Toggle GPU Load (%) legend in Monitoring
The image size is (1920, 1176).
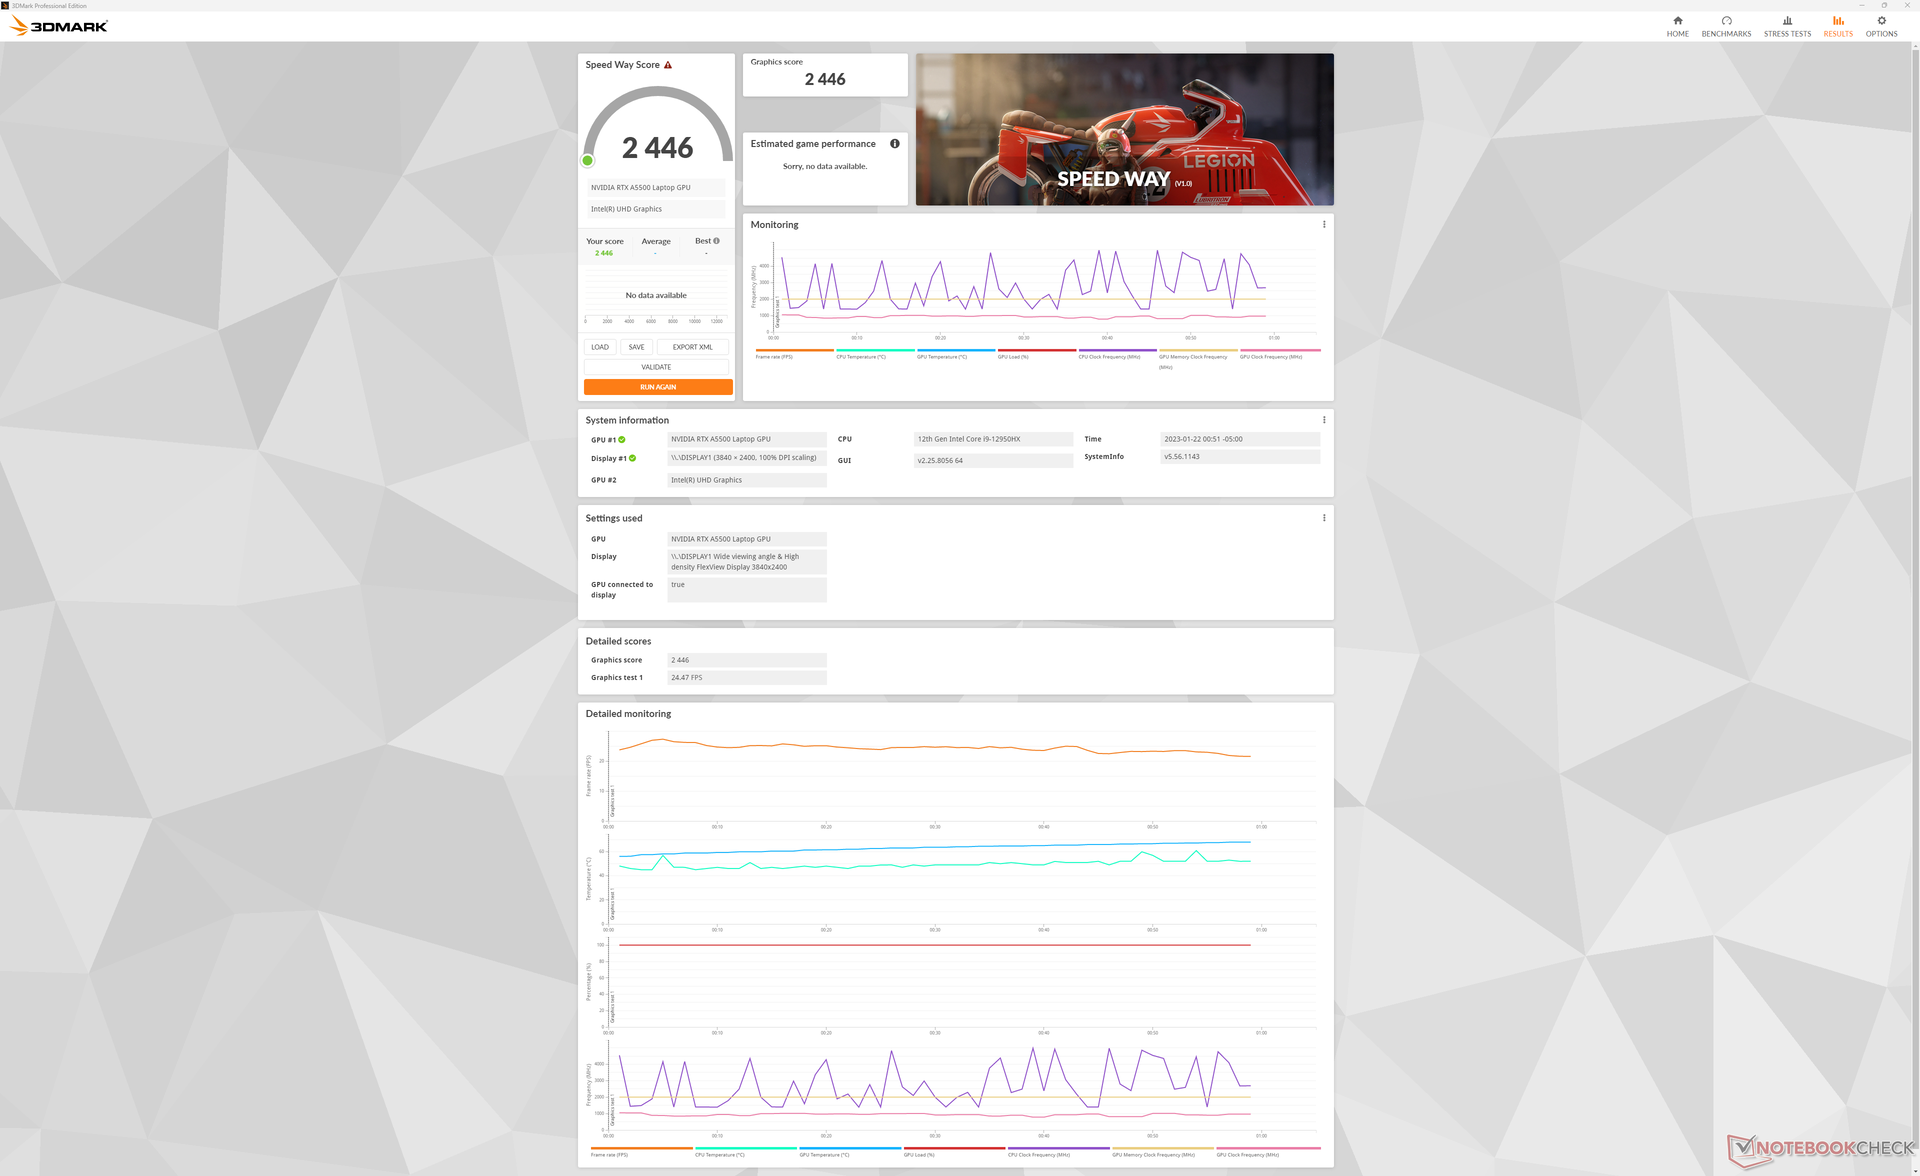1013,356
